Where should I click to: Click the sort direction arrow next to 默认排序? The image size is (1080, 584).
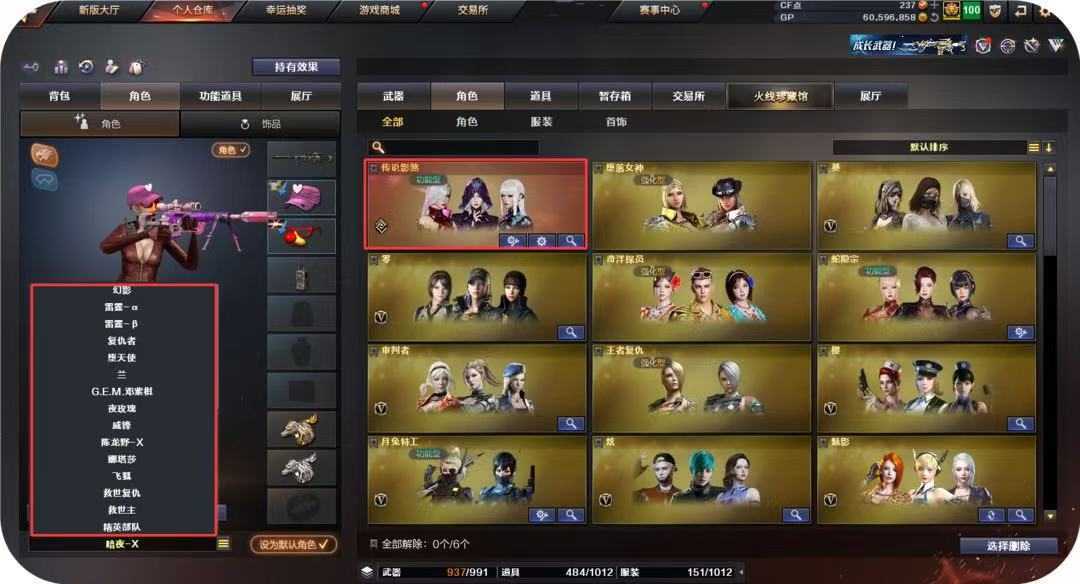pos(1049,147)
